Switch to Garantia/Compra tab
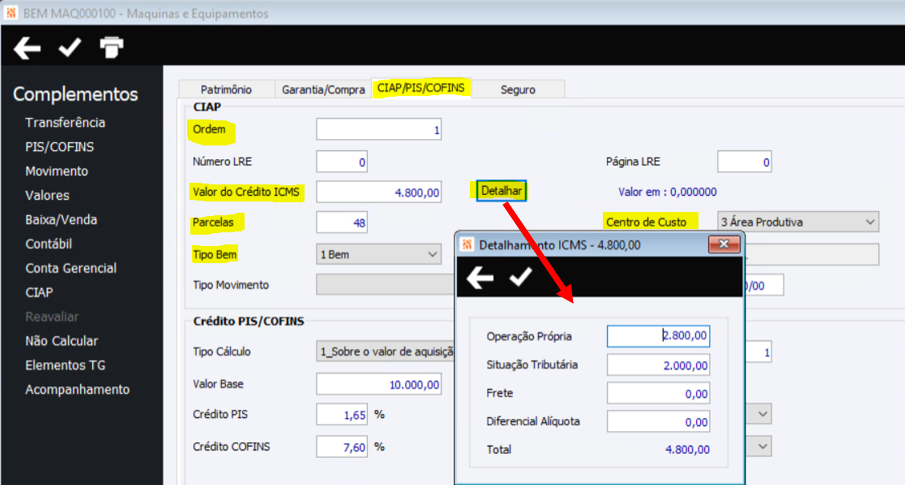This screenshot has width=905, height=485. pyautogui.click(x=323, y=89)
